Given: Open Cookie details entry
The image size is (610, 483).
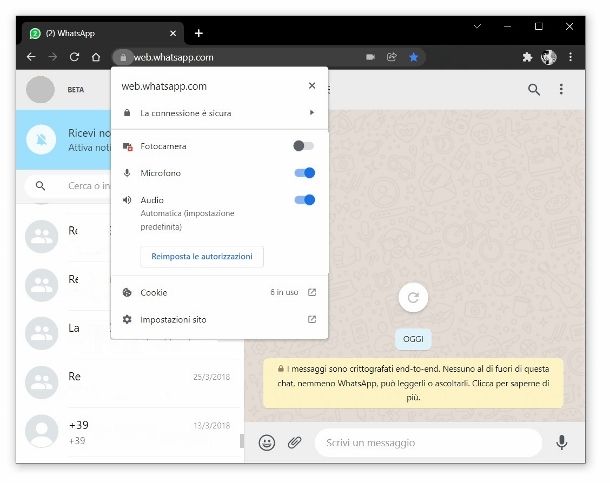Looking at the screenshot, I should [x=219, y=292].
